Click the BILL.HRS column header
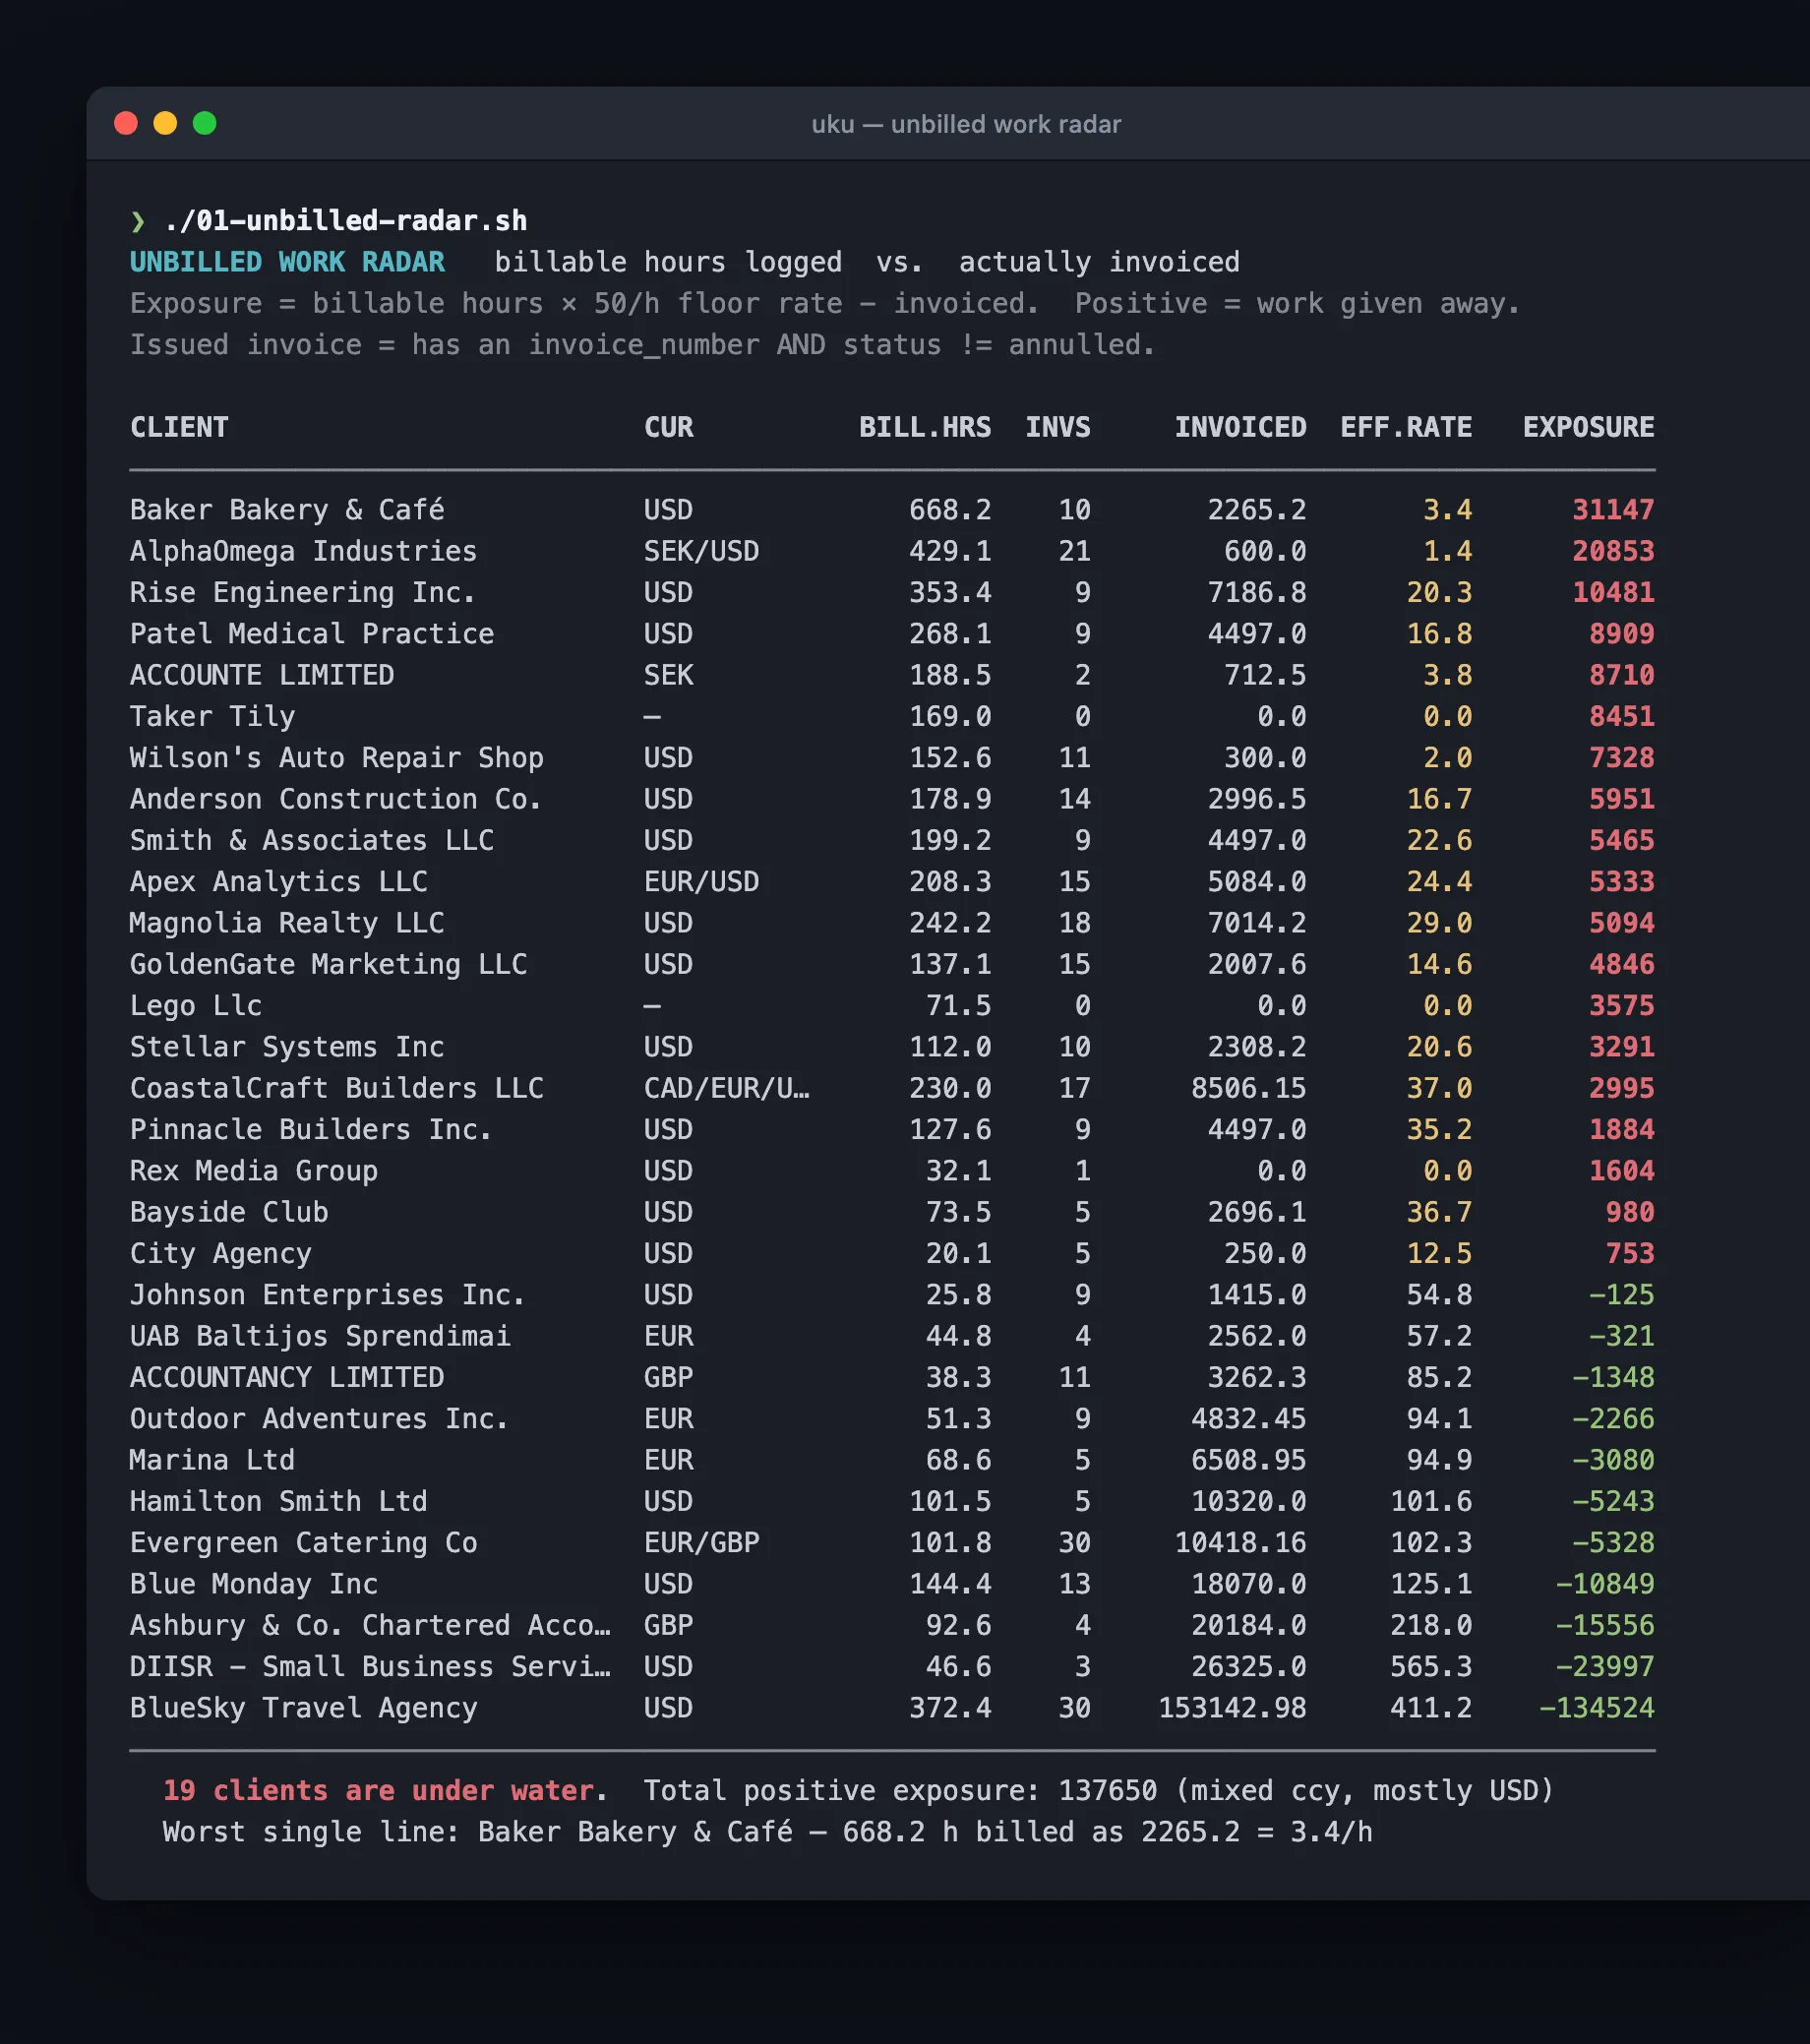This screenshot has height=2044, width=1810. point(925,427)
